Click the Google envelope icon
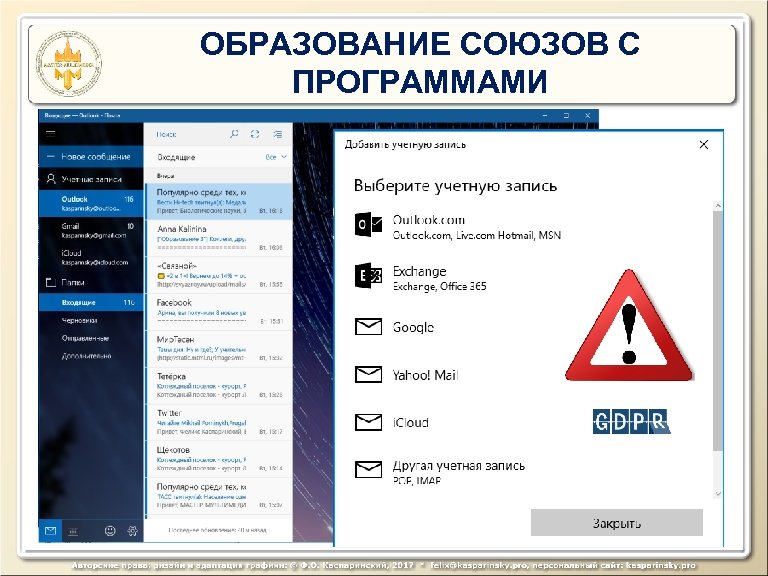Screen dimensions: 768x576 pos(368,327)
